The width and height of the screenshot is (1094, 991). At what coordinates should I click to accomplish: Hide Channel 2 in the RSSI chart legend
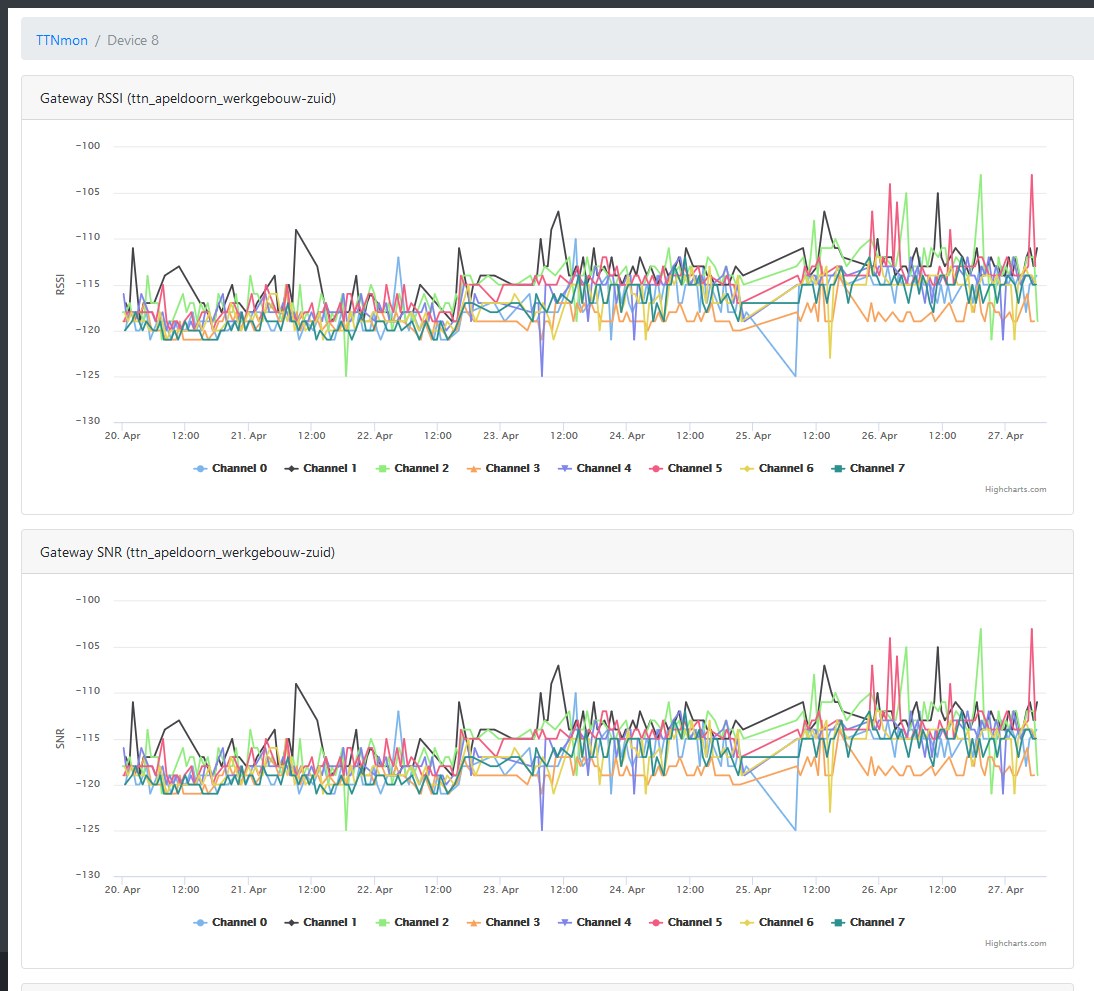412,468
